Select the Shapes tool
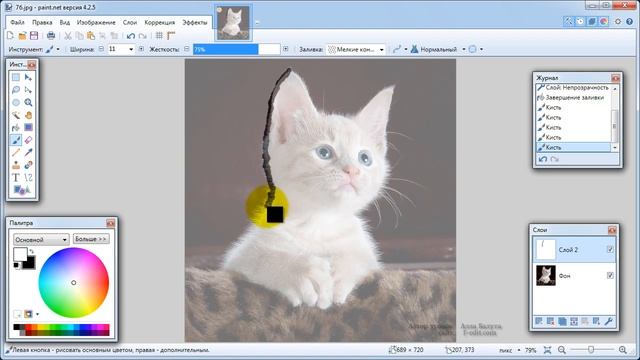The image size is (640, 360). pyautogui.click(x=21, y=190)
